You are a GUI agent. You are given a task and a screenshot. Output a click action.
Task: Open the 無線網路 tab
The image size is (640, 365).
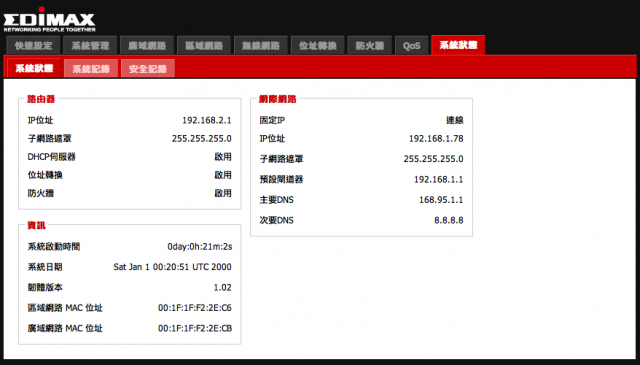click(261, 45)
